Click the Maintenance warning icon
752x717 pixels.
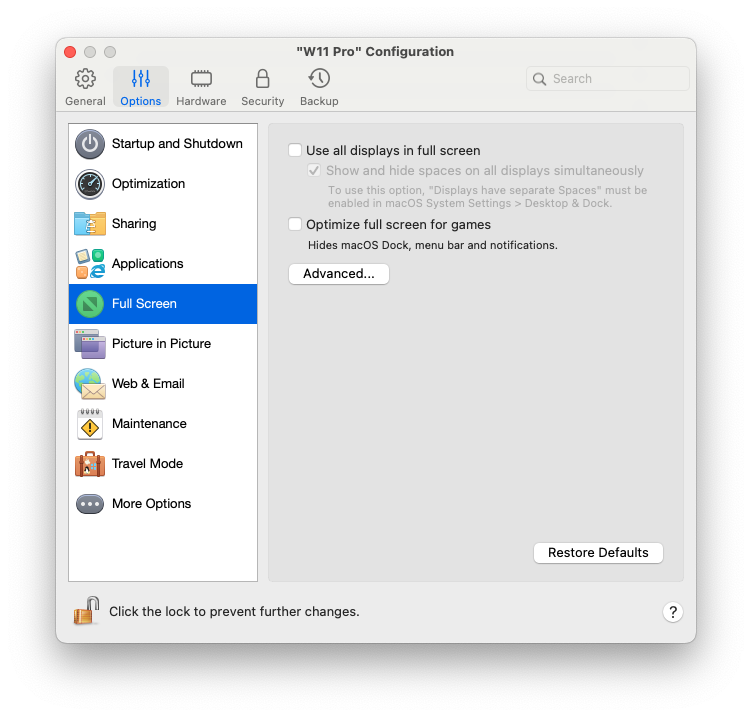90,424
